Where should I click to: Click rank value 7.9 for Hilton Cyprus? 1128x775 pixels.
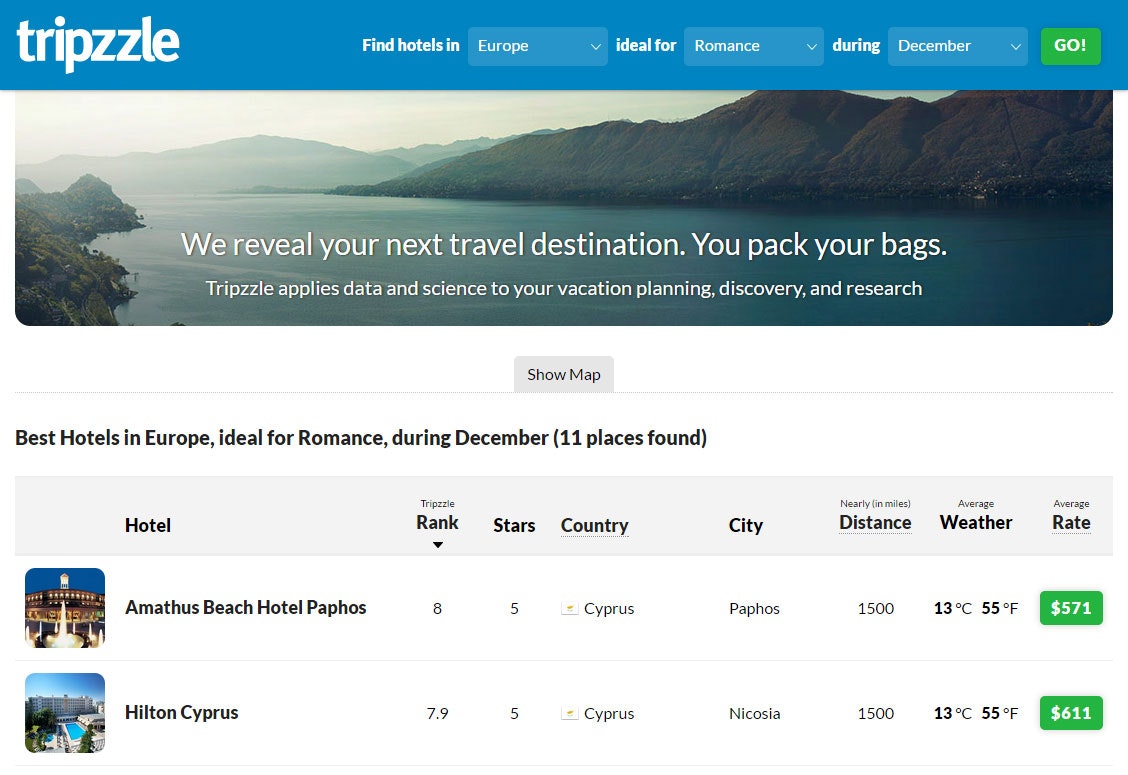point(437,714)
